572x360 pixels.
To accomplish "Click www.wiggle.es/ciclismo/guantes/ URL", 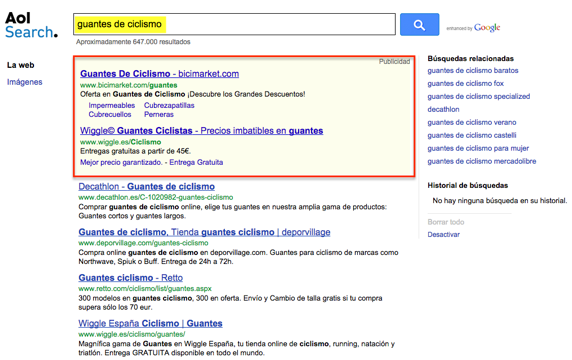I will tap(132, 334).
